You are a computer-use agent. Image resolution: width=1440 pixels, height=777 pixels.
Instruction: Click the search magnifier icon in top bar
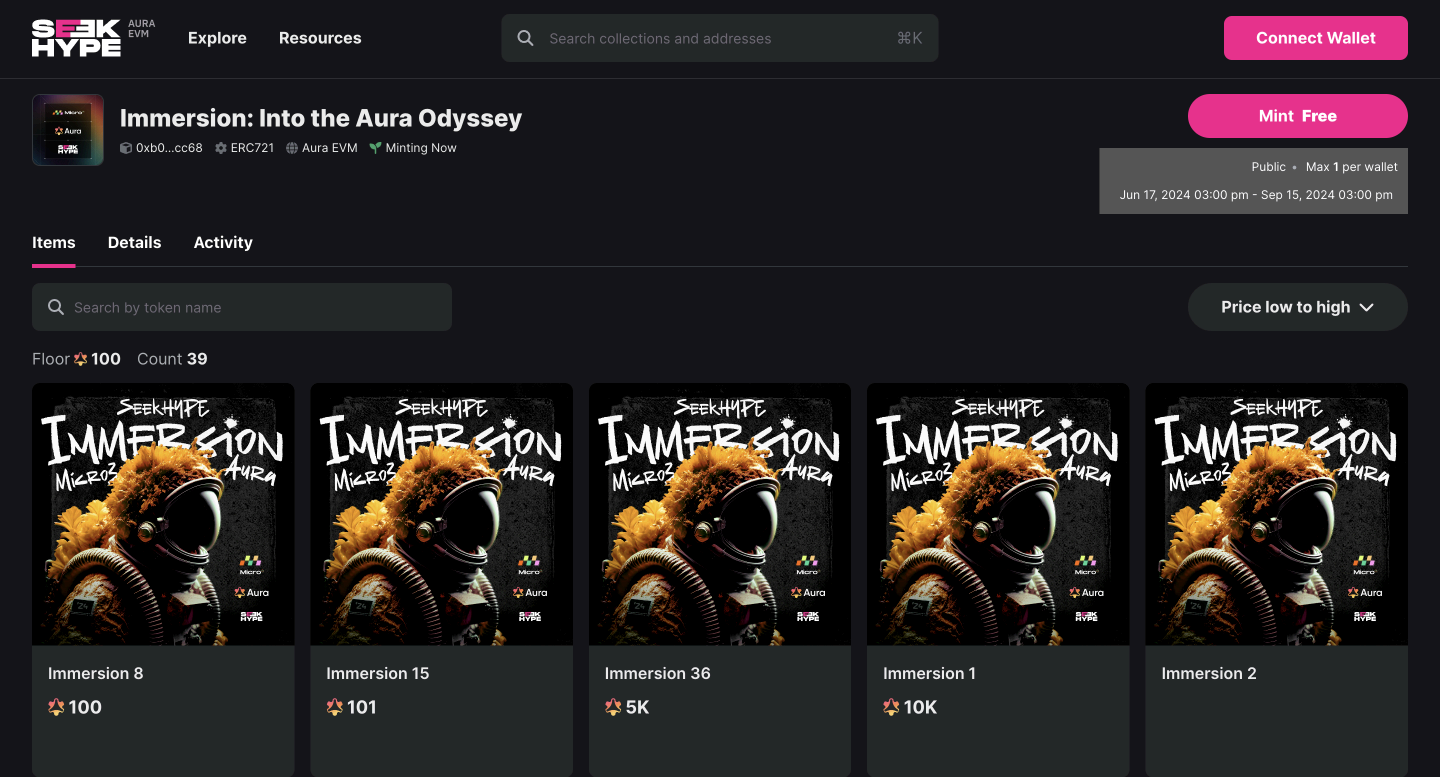click(x=525, y=38)
